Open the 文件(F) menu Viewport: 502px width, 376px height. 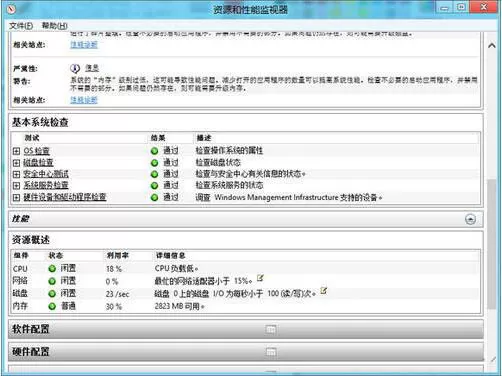[21, 26]
